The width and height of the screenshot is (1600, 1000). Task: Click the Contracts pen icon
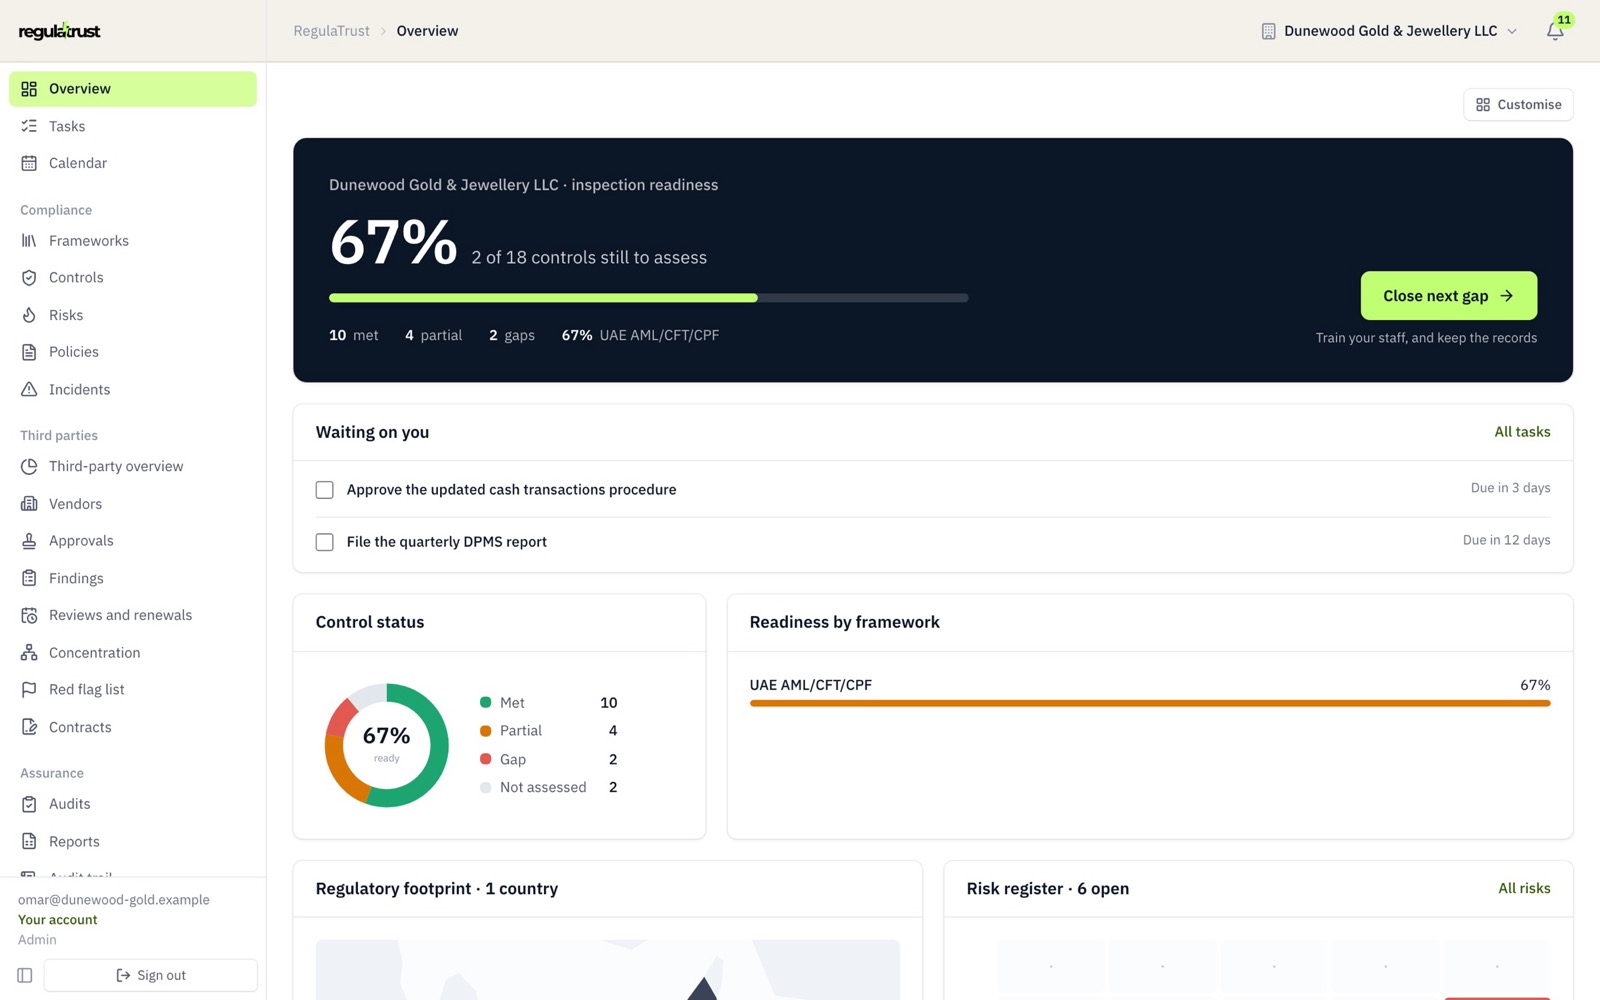click(x=29, y=727)
